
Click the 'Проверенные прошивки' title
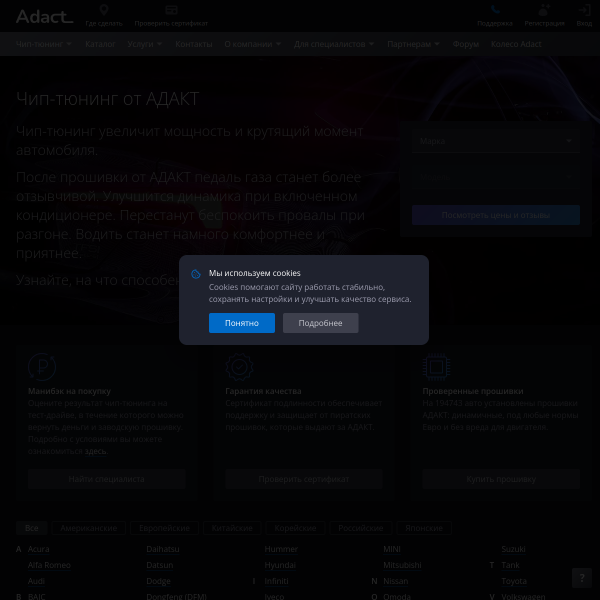pos(473,391)
